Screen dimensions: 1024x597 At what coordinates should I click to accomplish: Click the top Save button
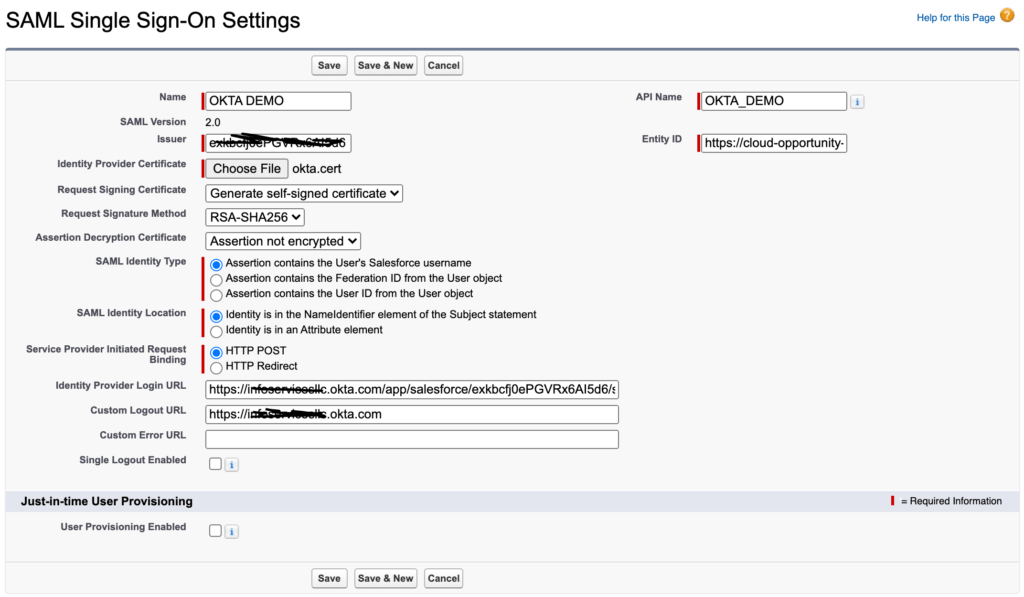[329, 64]
